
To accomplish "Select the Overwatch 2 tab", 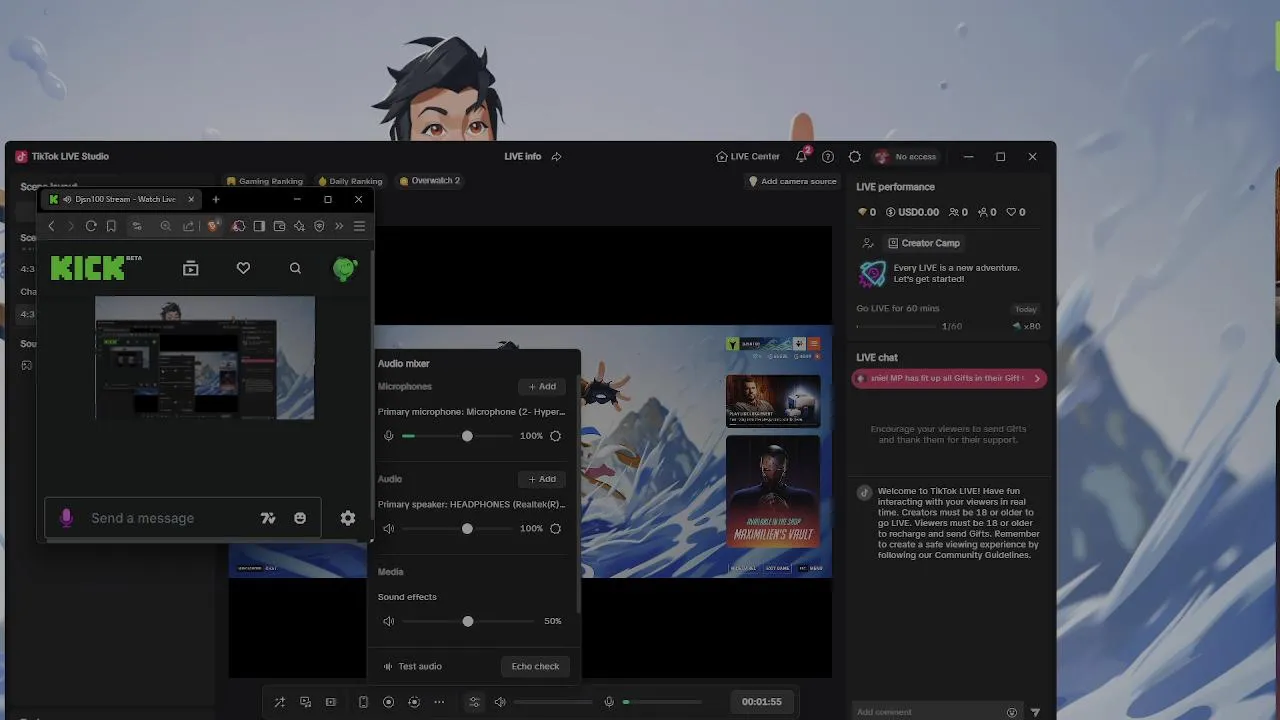I will (429, 181).
